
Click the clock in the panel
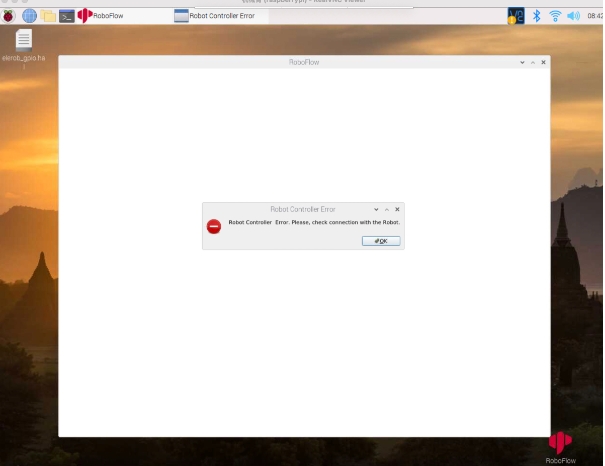(595, 16)
